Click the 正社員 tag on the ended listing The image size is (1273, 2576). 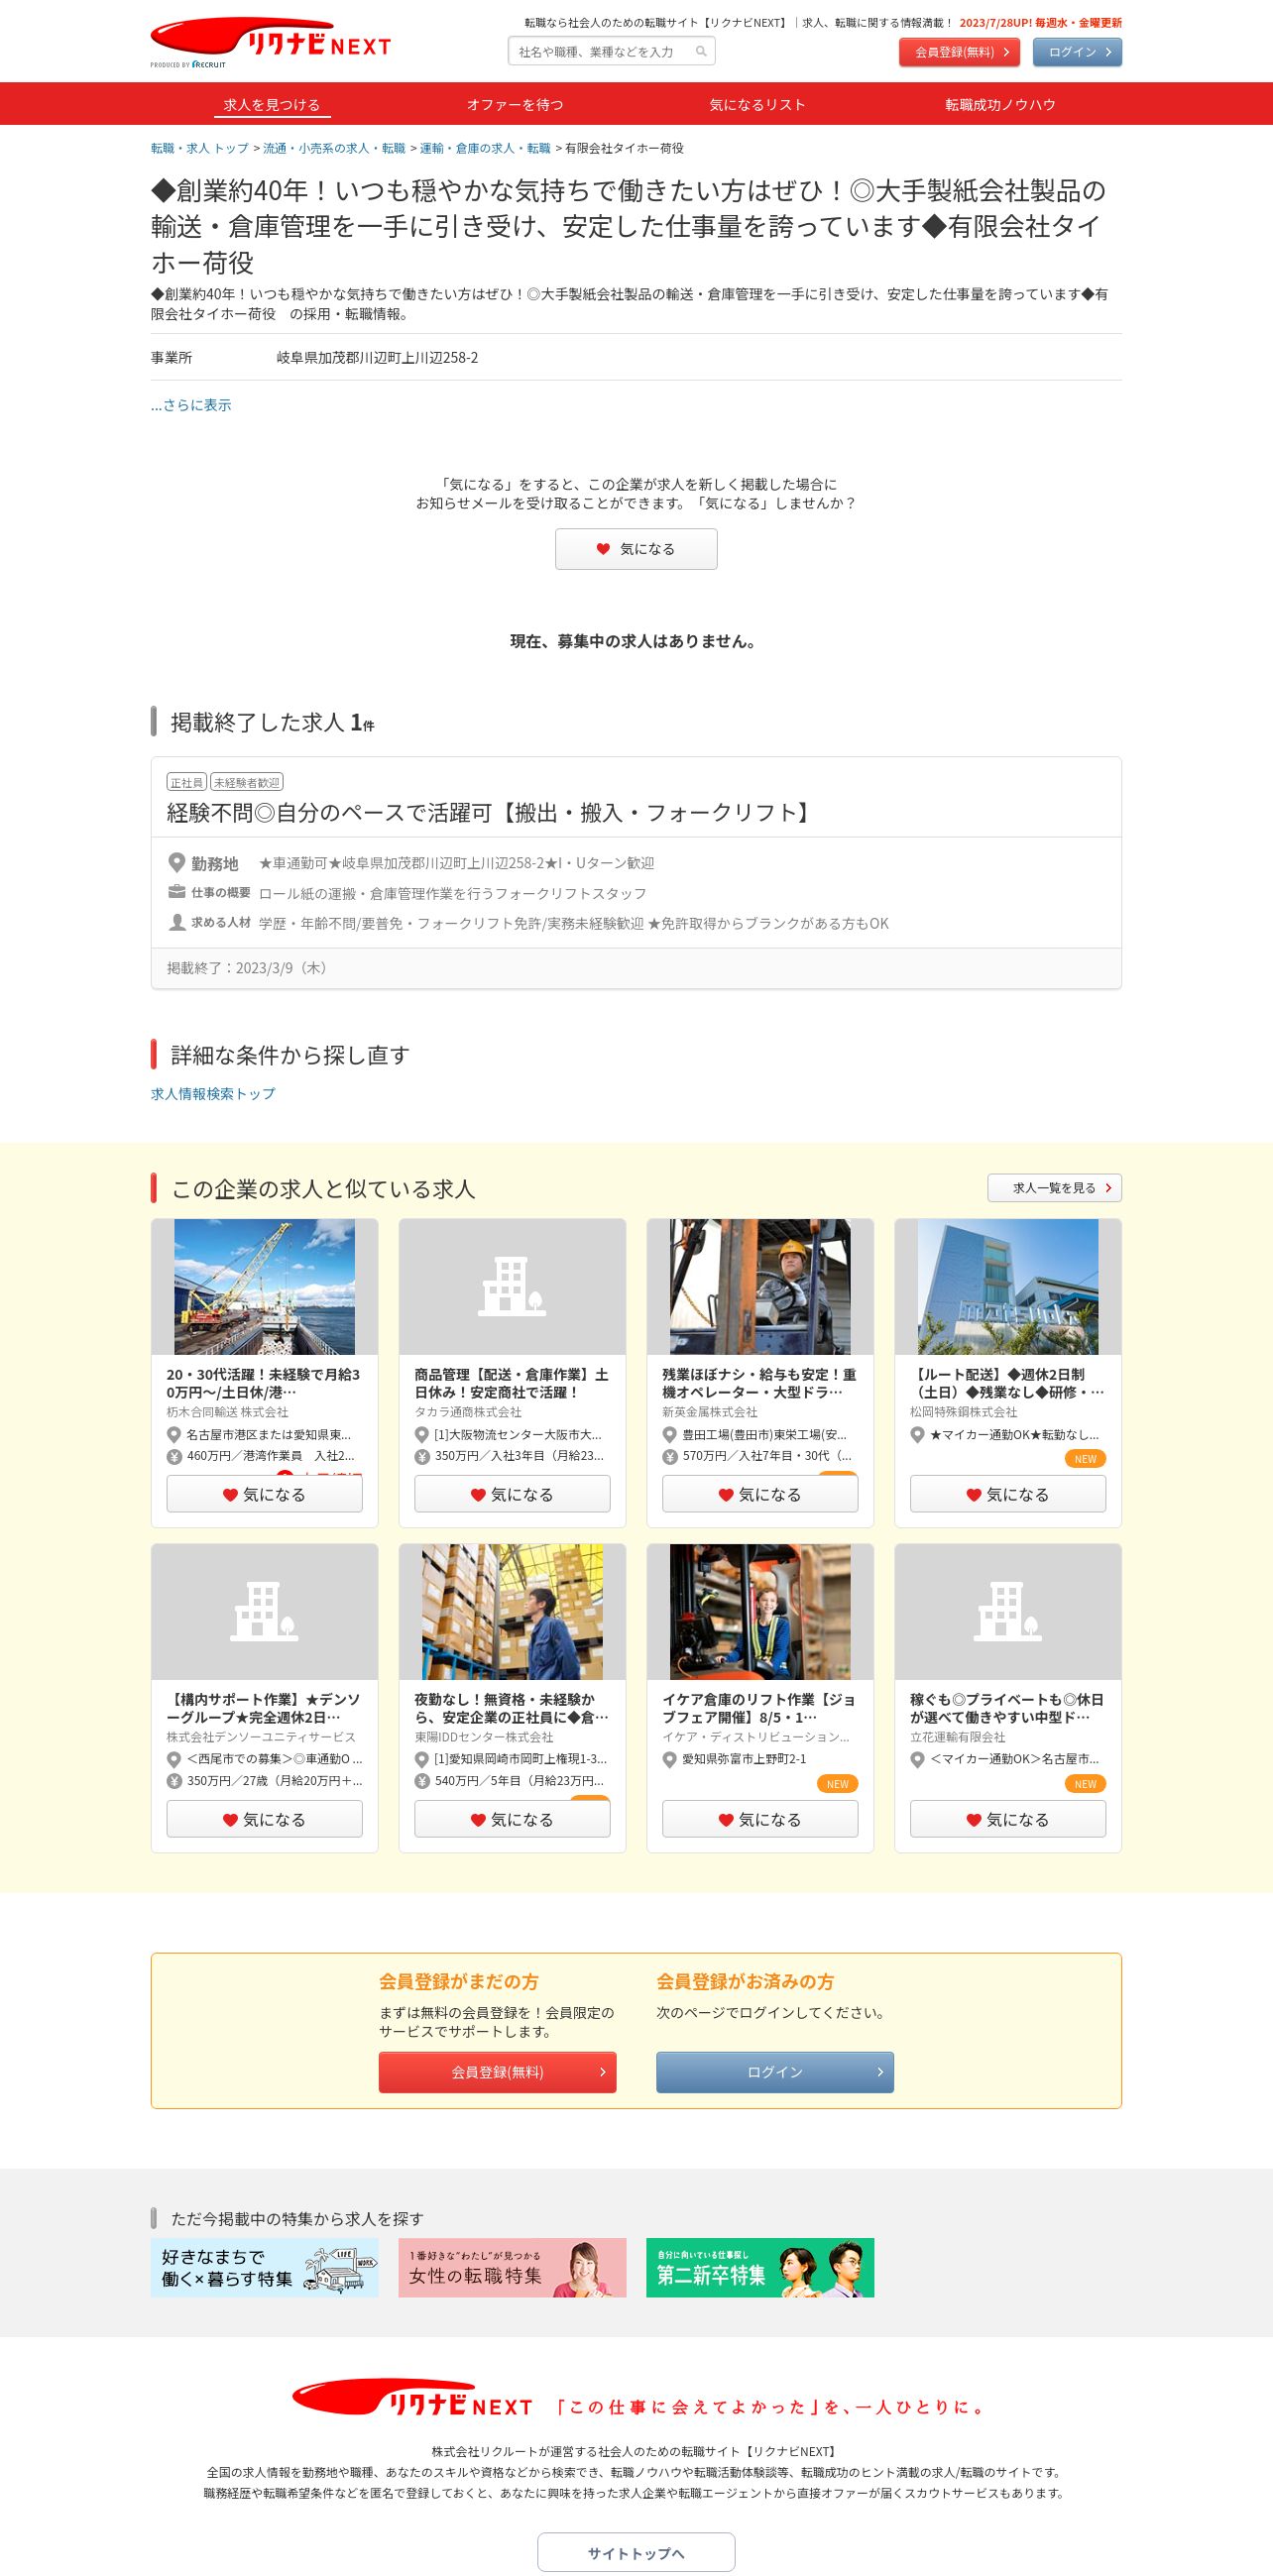click(x=187, y=782)
